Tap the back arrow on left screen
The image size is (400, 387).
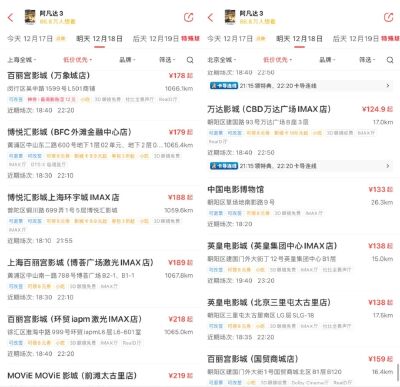[11, 17]
